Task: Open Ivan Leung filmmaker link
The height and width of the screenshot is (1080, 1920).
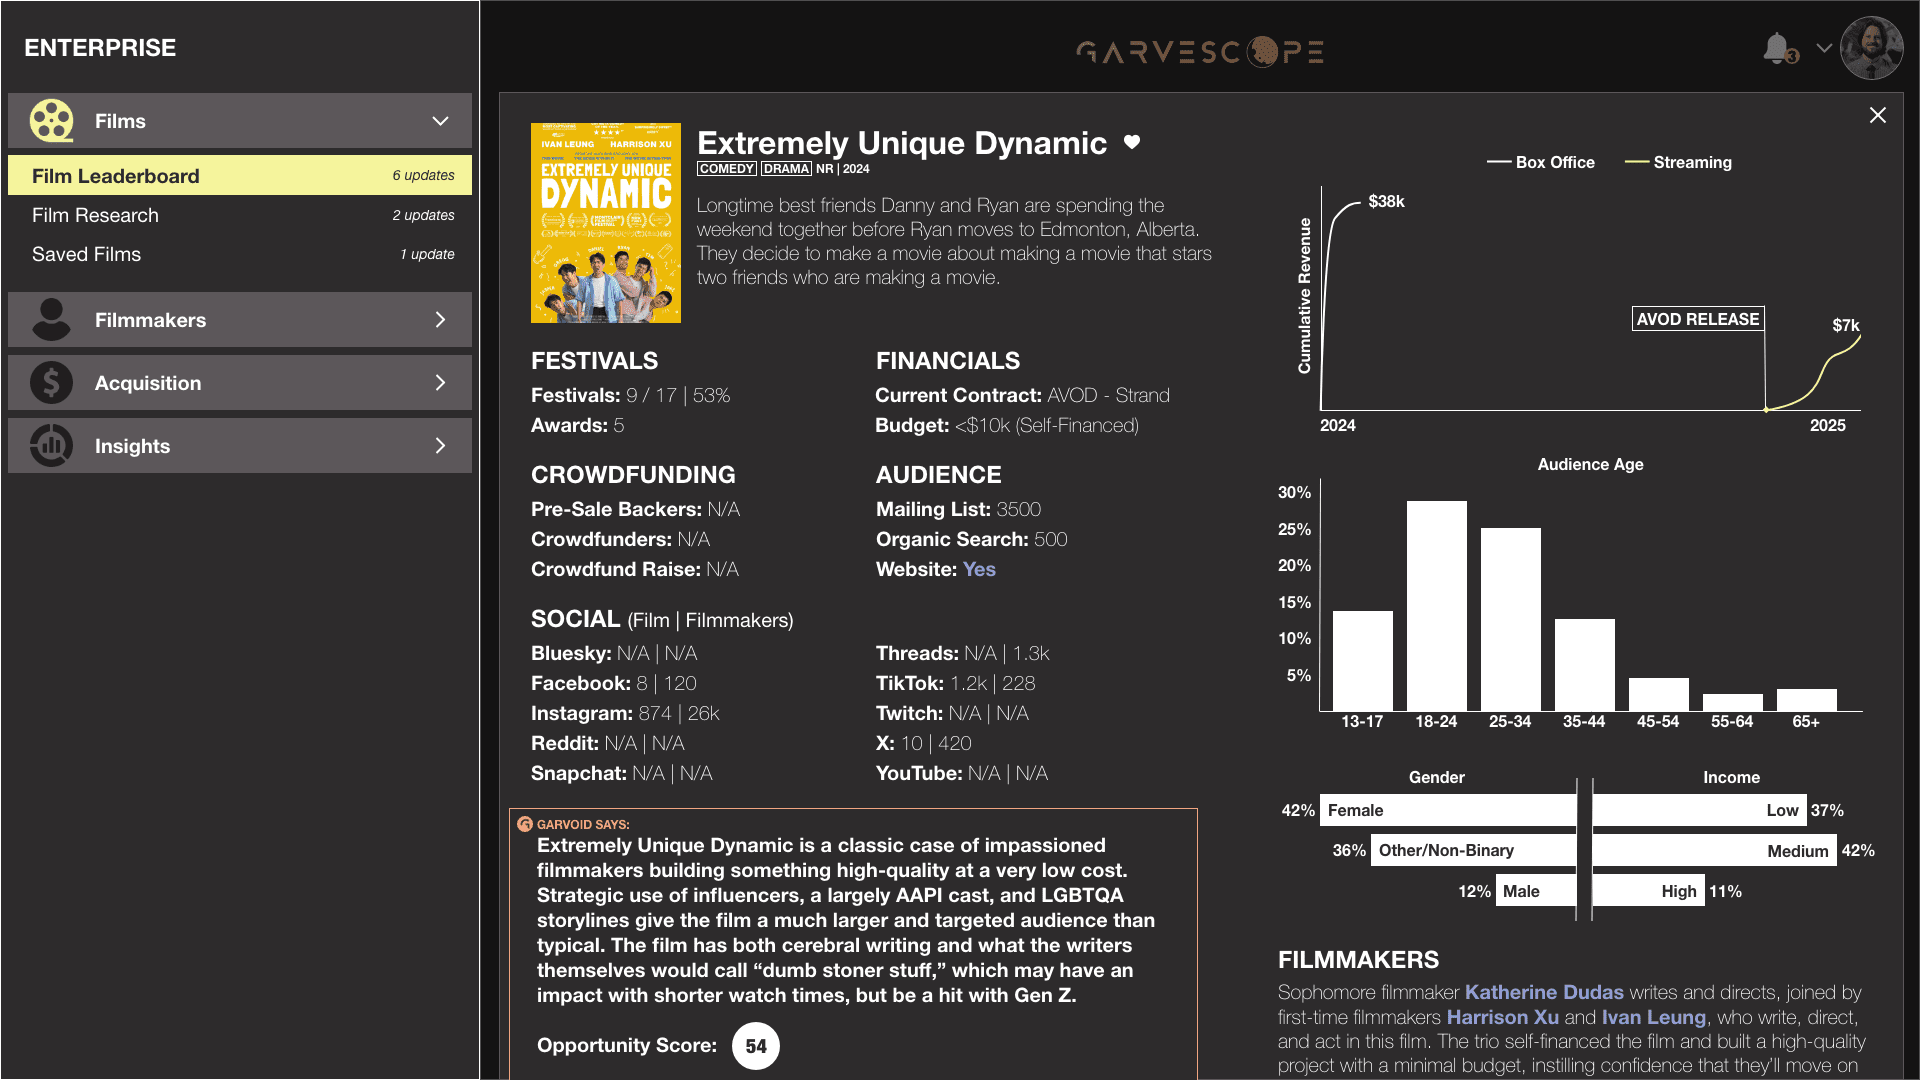Action: point(1654,1017)
